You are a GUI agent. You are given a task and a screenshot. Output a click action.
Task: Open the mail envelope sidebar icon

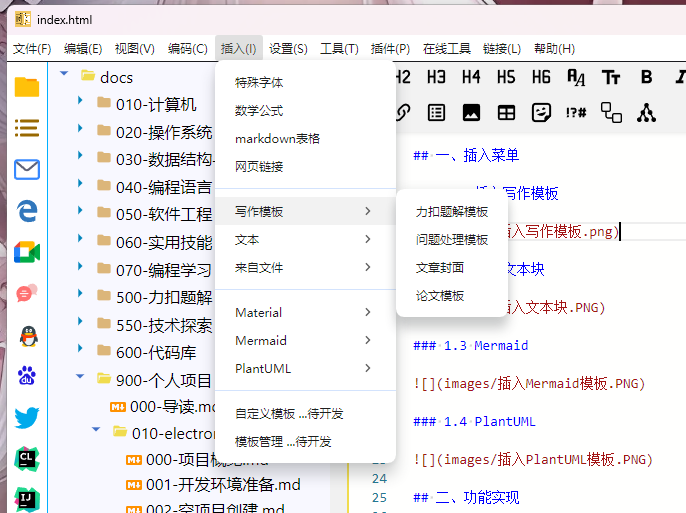(x=27, y=169)
